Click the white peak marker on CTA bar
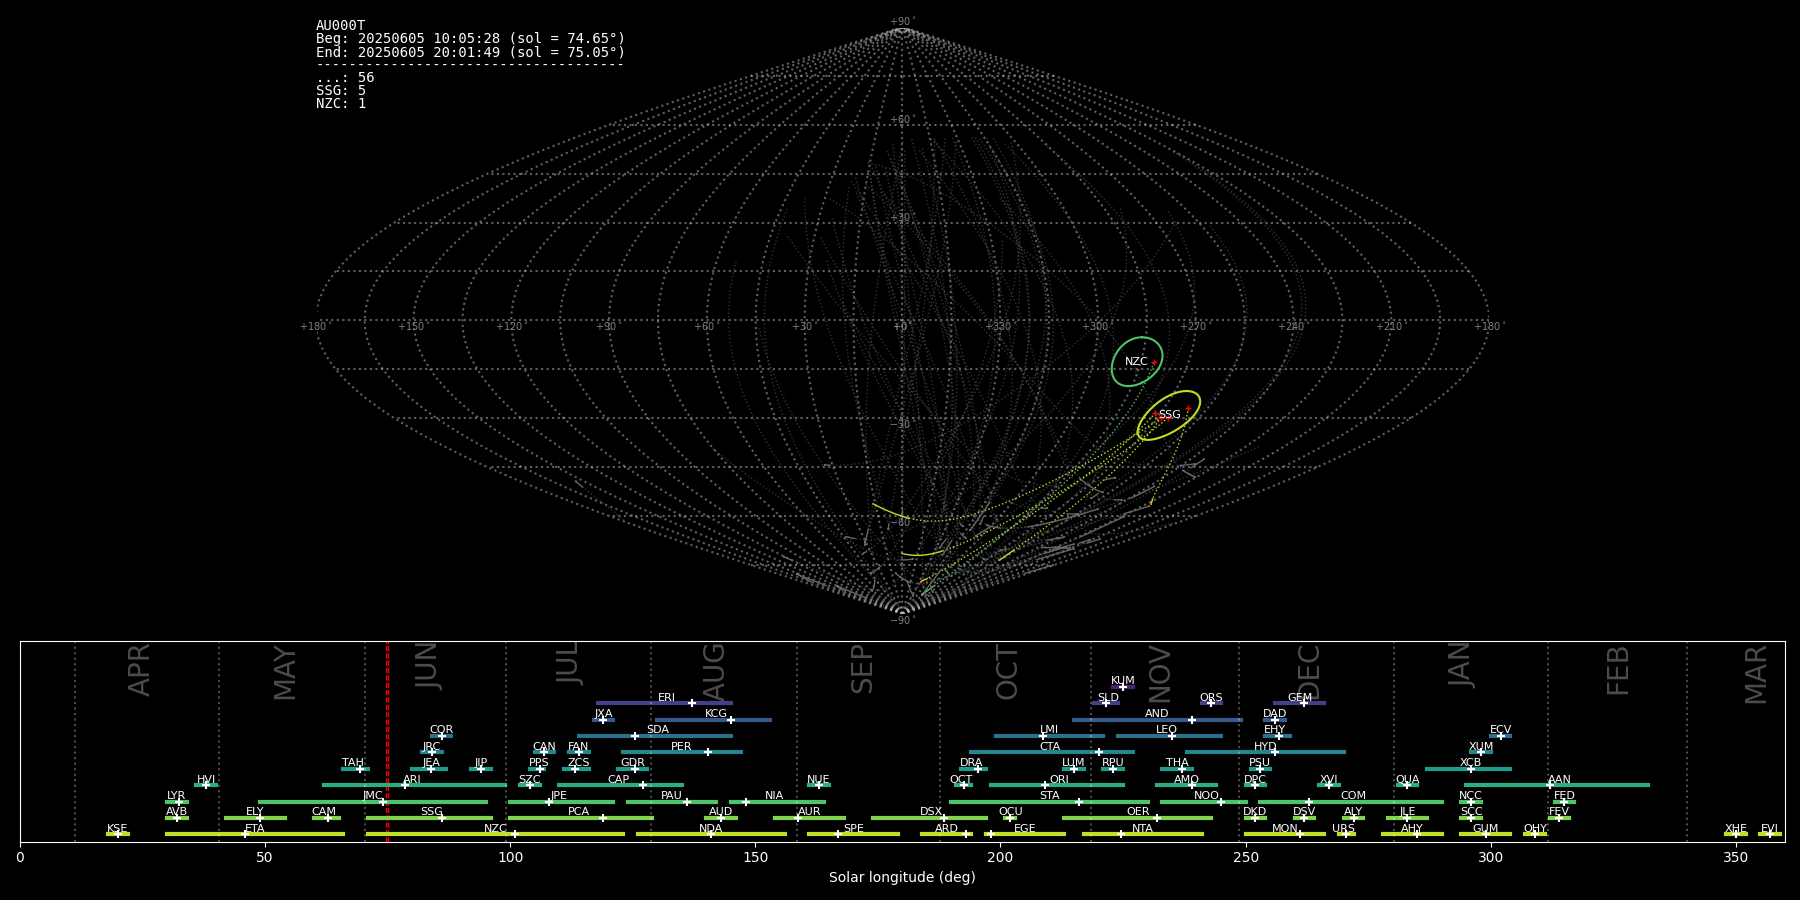The image size is (1800, 900). (1099, 752)
